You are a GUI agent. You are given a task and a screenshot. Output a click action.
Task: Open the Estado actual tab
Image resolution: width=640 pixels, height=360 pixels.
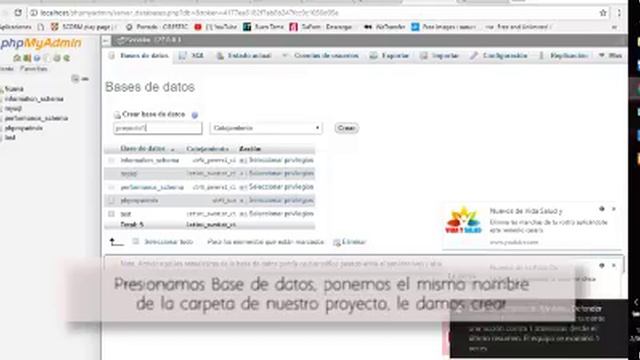pyautogui.click(x=244, y=56)
